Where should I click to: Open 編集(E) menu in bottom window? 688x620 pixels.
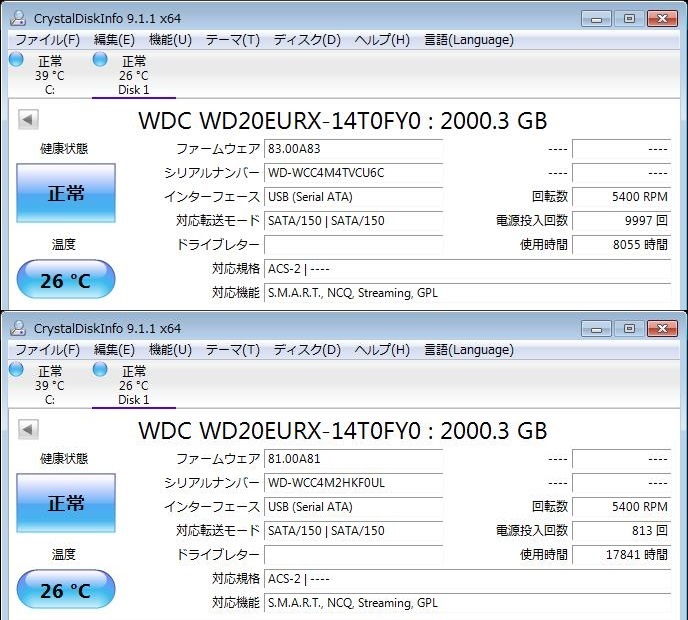114,350
